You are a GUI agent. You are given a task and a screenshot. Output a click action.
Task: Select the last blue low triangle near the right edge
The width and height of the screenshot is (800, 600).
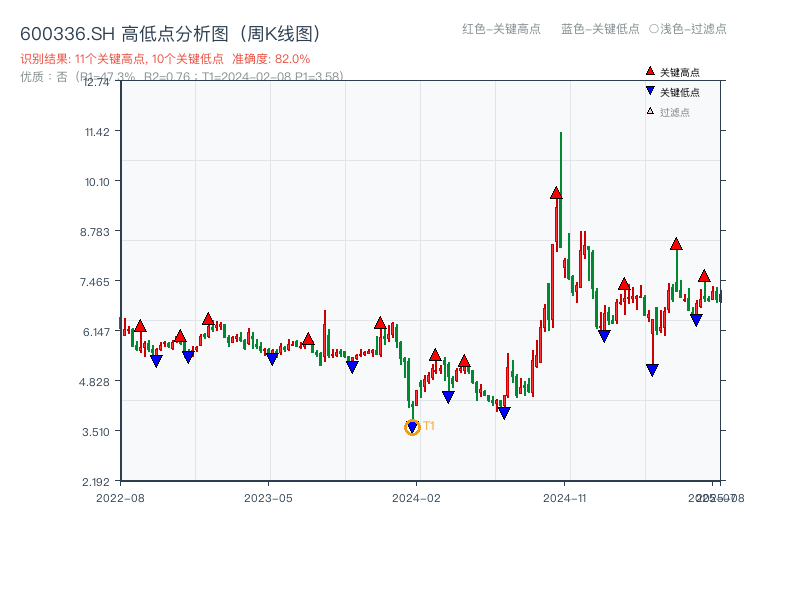pos(696,320)
